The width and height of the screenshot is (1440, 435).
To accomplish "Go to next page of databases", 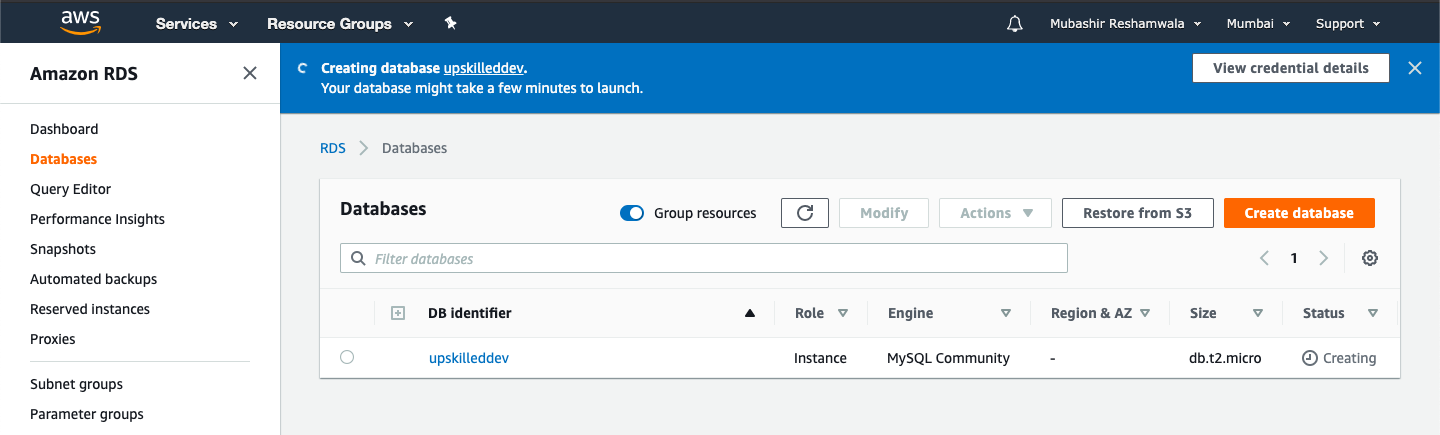I will (x=1324, y=258).
